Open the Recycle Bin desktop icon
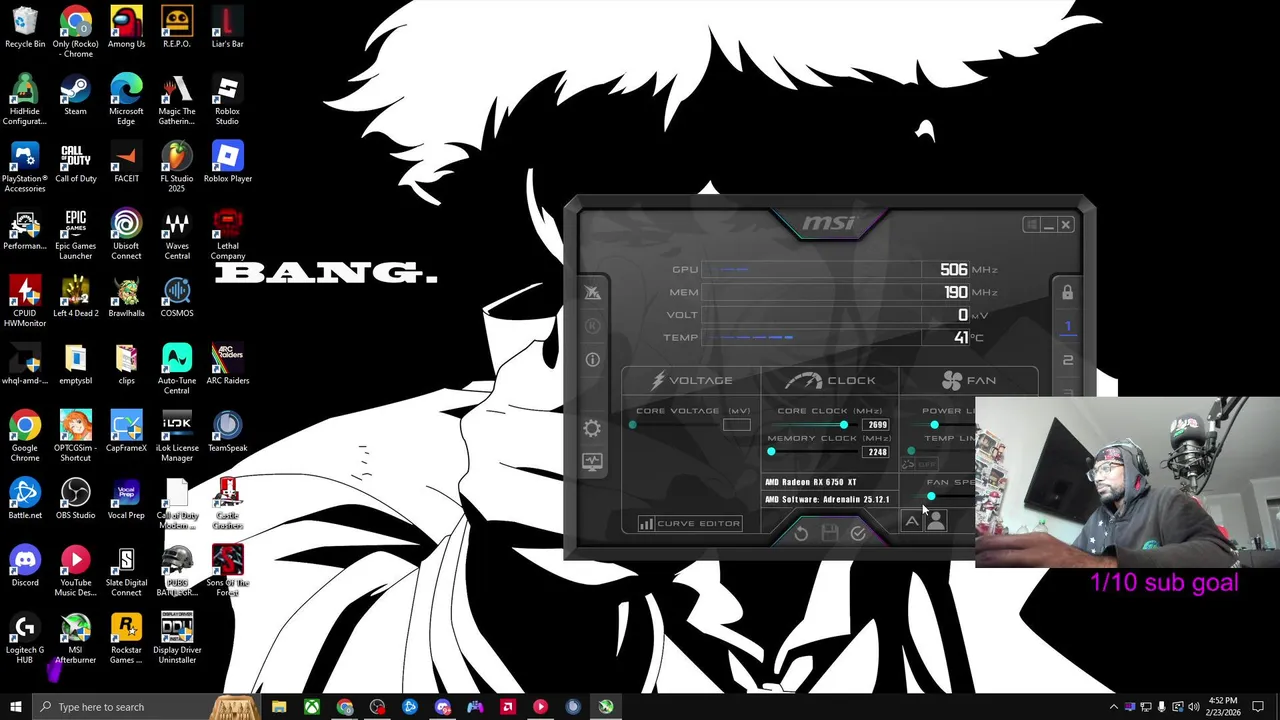 pyautogui.click(x=25, y=29)
